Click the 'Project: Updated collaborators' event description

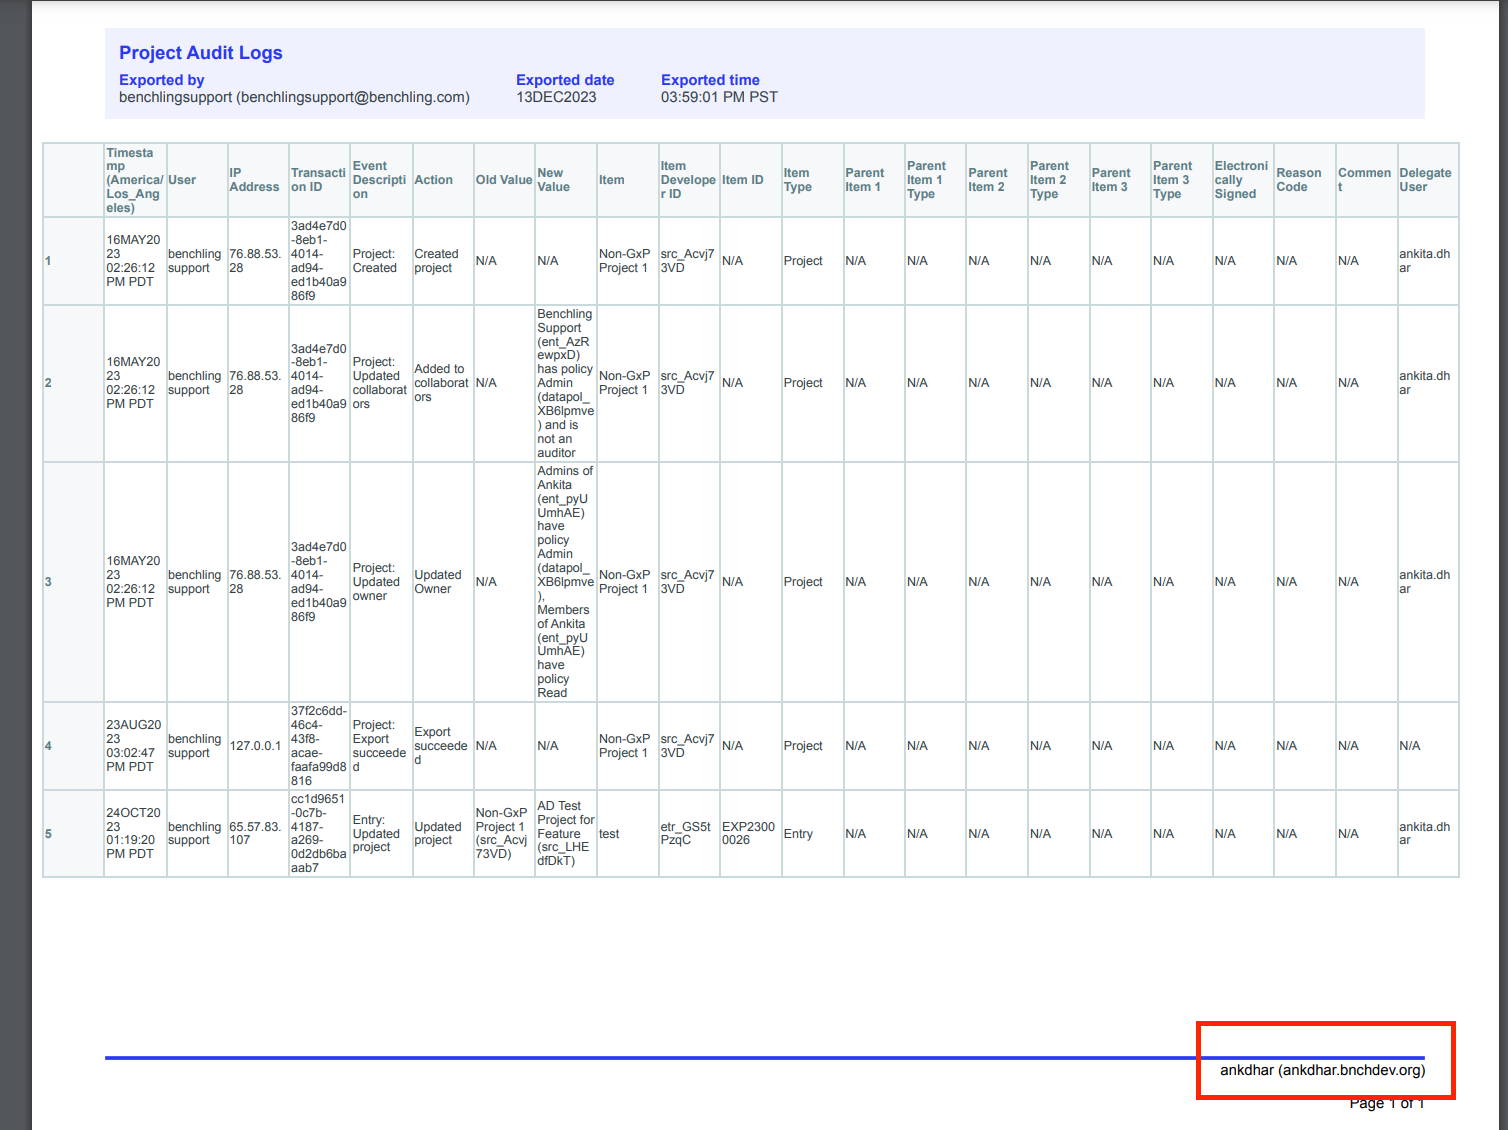381,383
